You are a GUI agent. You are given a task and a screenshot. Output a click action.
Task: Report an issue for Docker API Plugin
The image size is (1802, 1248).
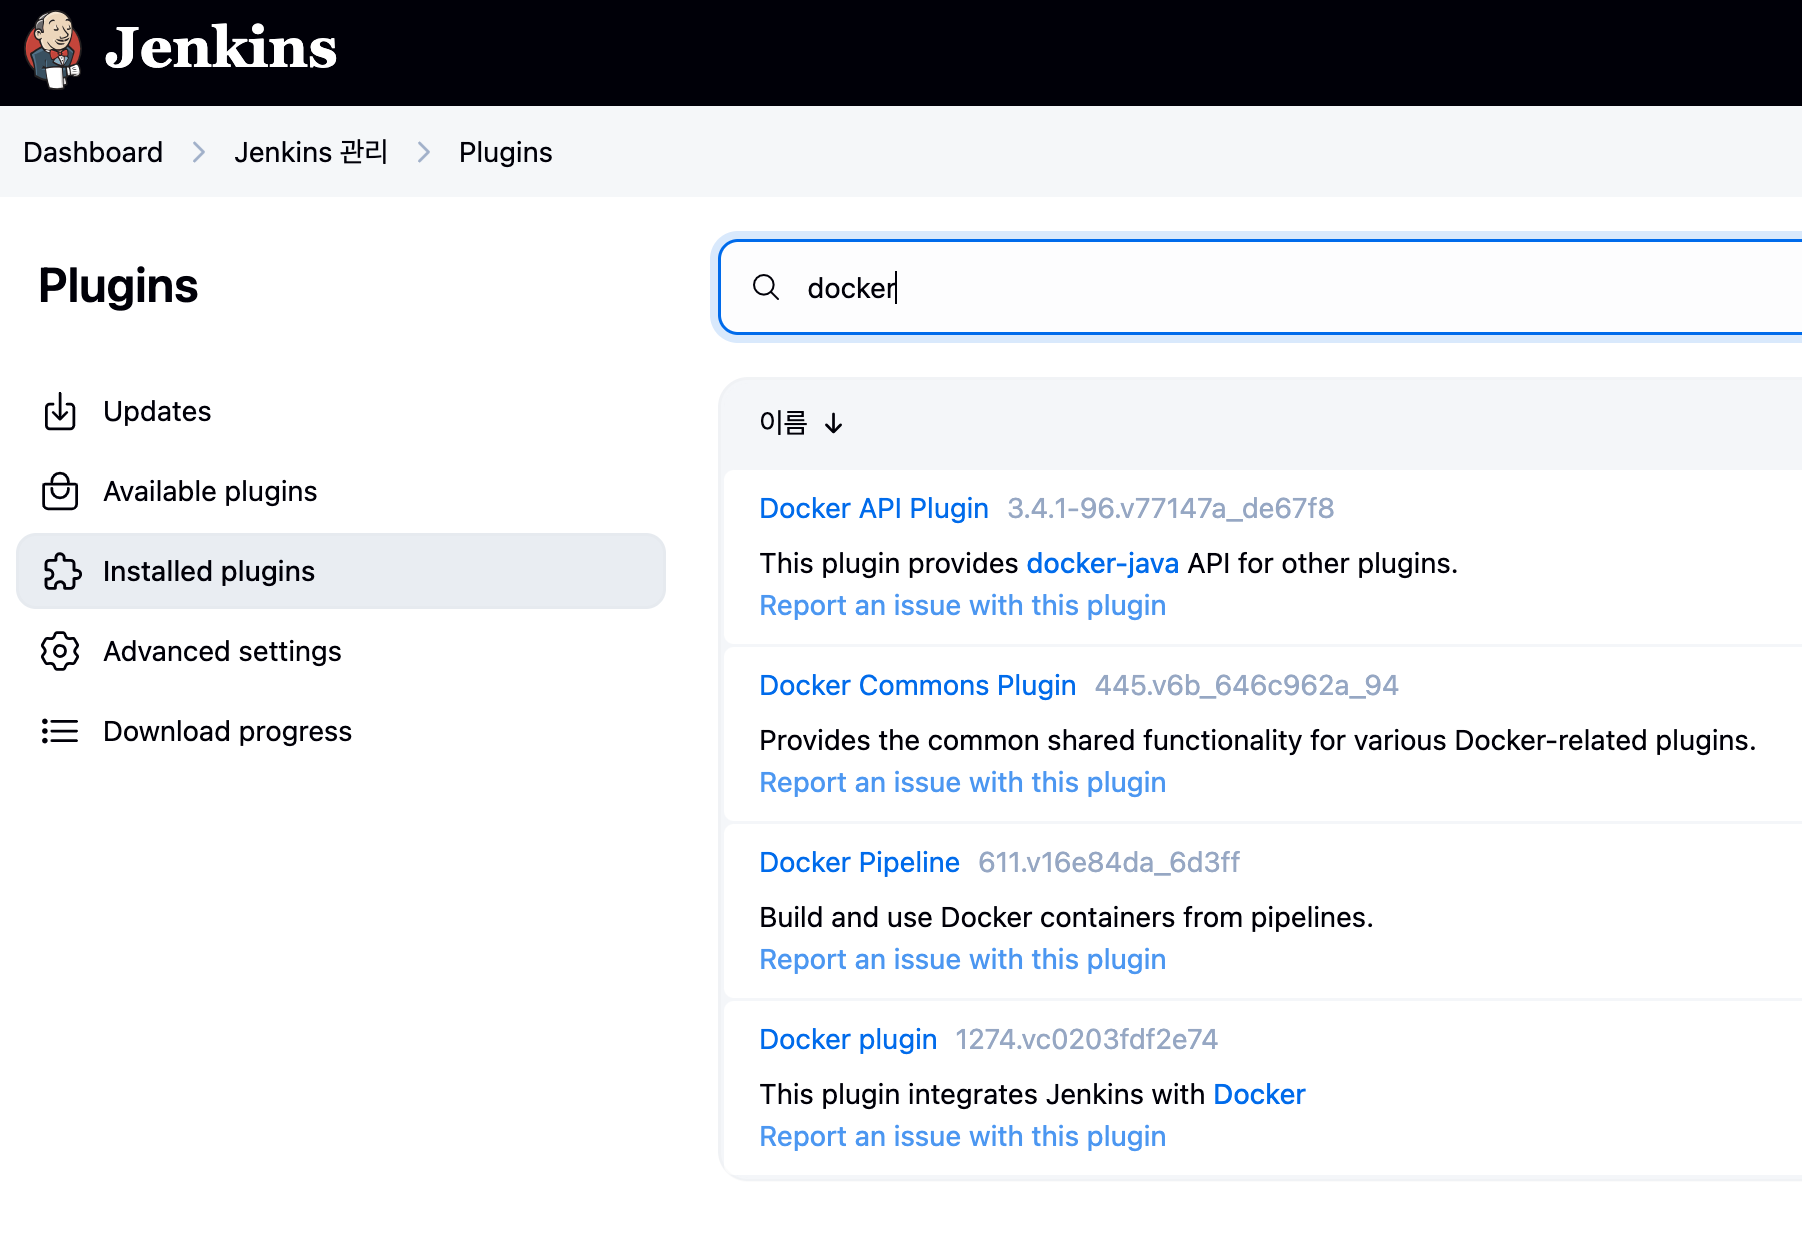coord(962,605)
